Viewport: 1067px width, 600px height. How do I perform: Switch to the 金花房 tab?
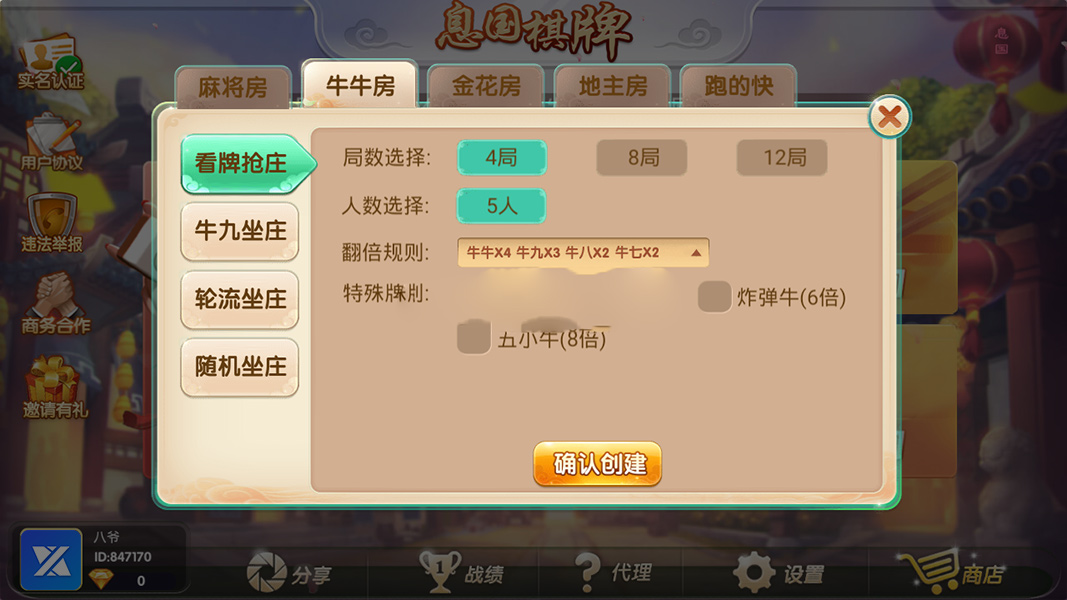click(x=486, y=86)
